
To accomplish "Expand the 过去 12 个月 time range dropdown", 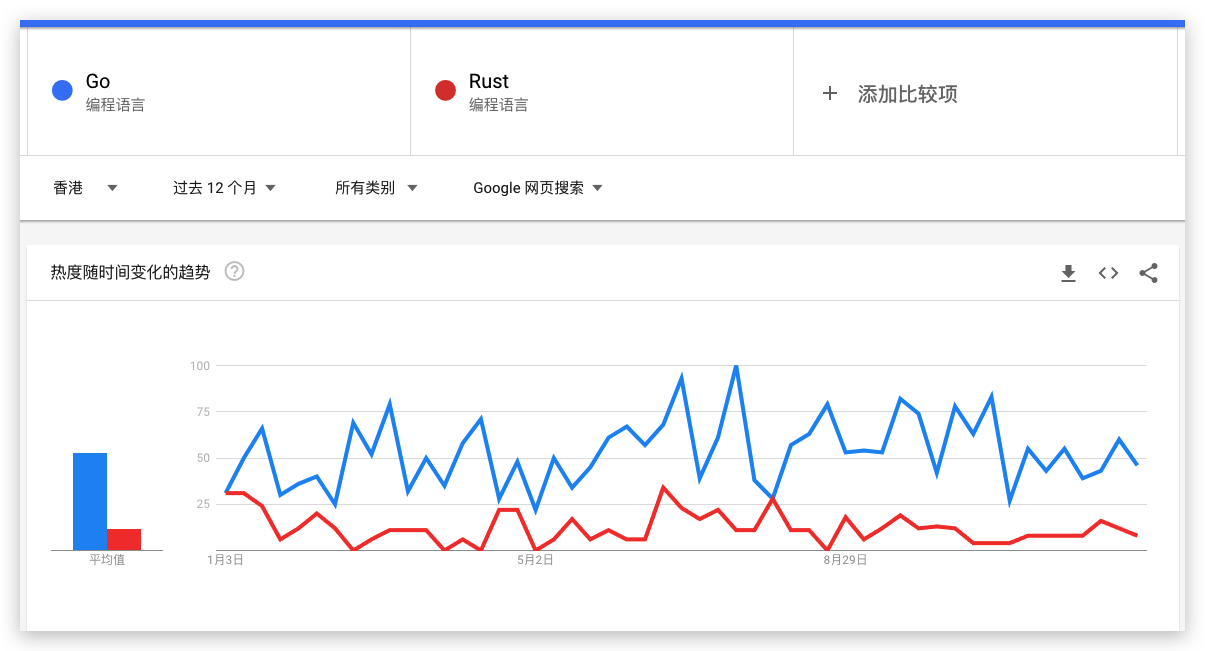I will click(x=225, y=188).
